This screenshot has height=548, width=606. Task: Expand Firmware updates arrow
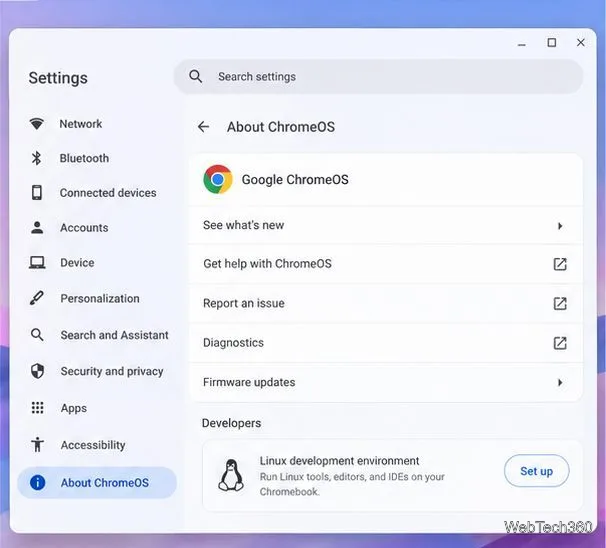(x=560, y=383)
